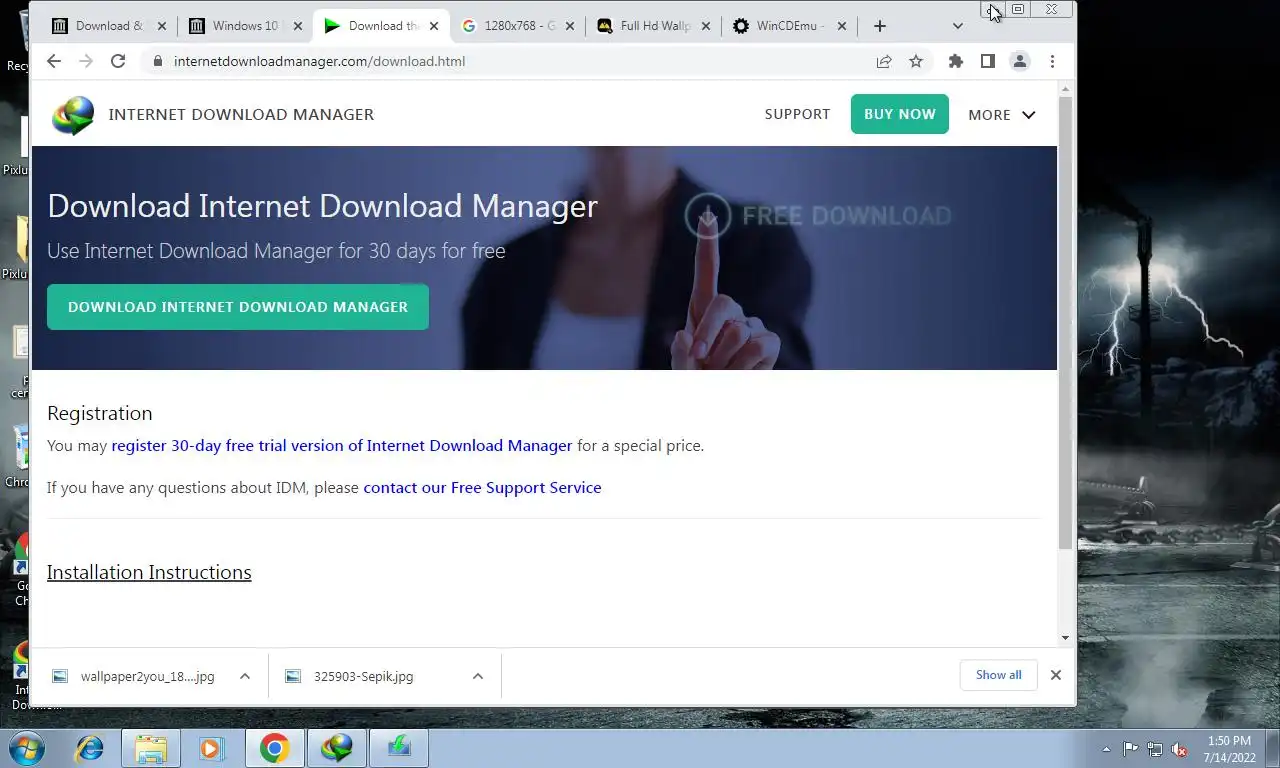Reload the current page
Screen dimensions: 1280x768
pyautogui.click(x=118, y=61)
